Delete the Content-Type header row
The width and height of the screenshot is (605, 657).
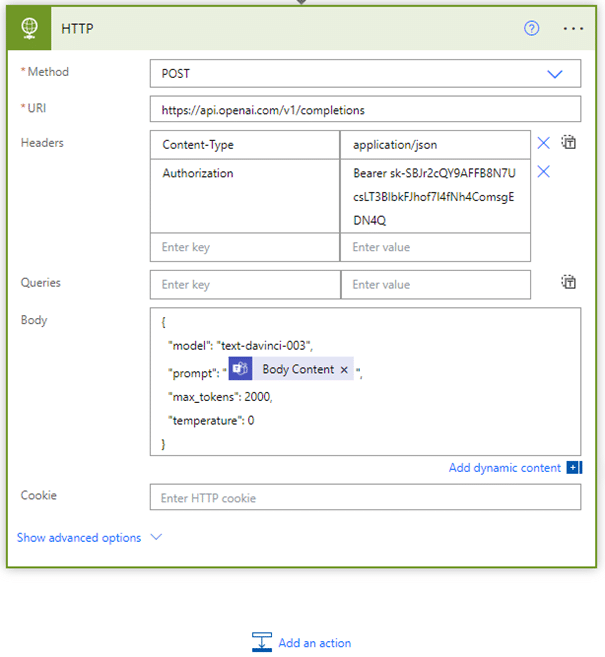coord(543,143)
